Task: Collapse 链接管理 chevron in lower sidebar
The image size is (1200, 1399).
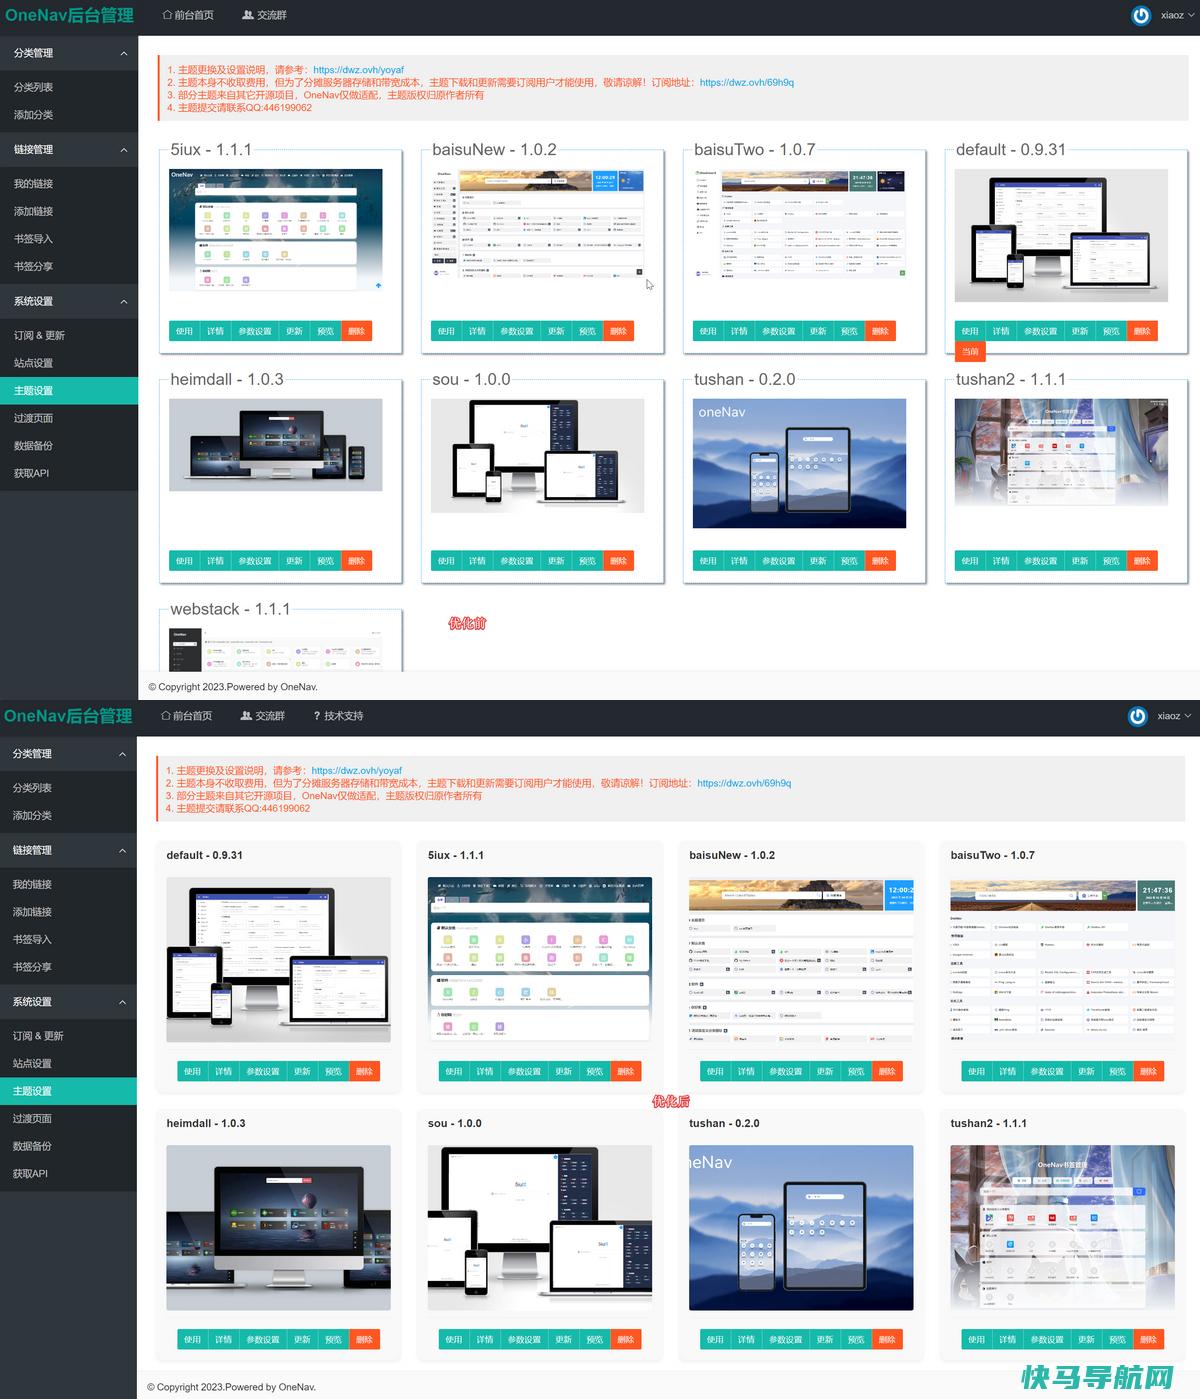Action: pos(123,850)
